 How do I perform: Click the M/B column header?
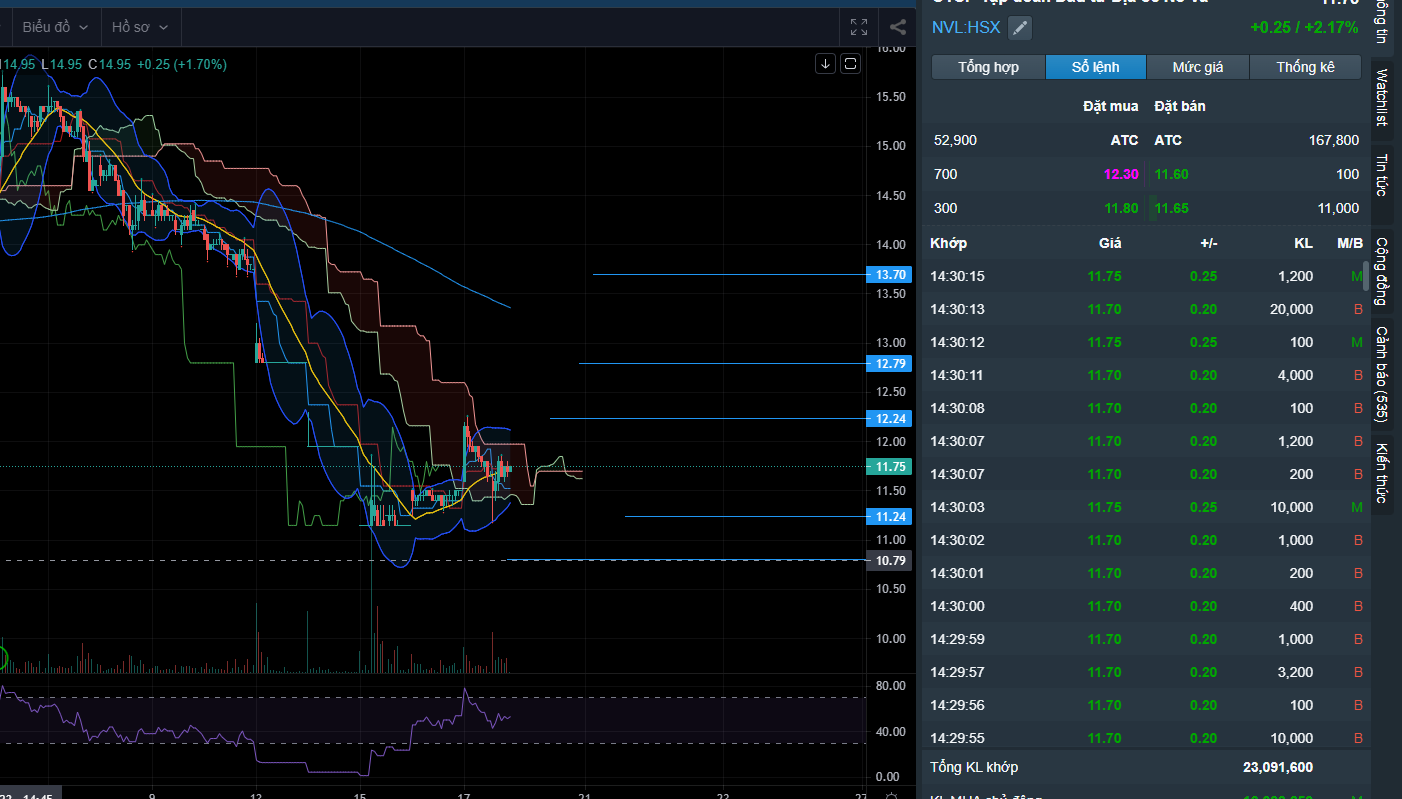click(x=1350, y=243)
